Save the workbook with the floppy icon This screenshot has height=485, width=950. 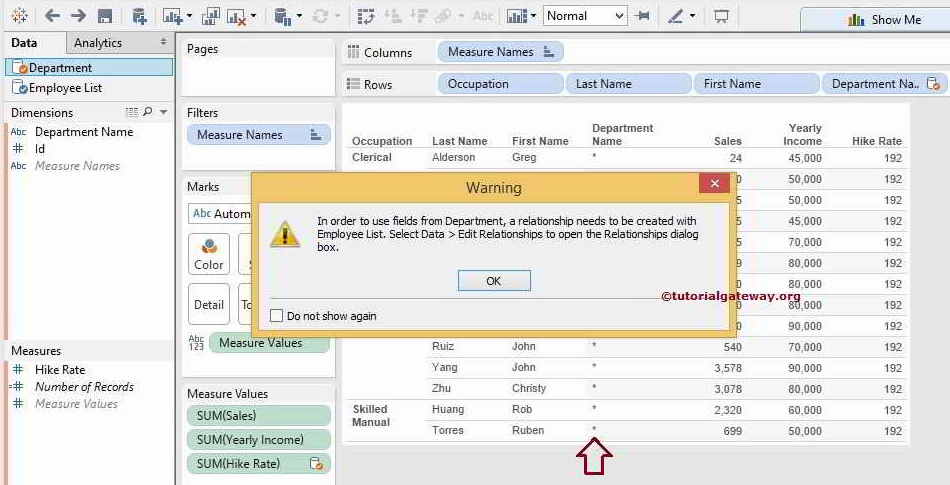point(105,16)
